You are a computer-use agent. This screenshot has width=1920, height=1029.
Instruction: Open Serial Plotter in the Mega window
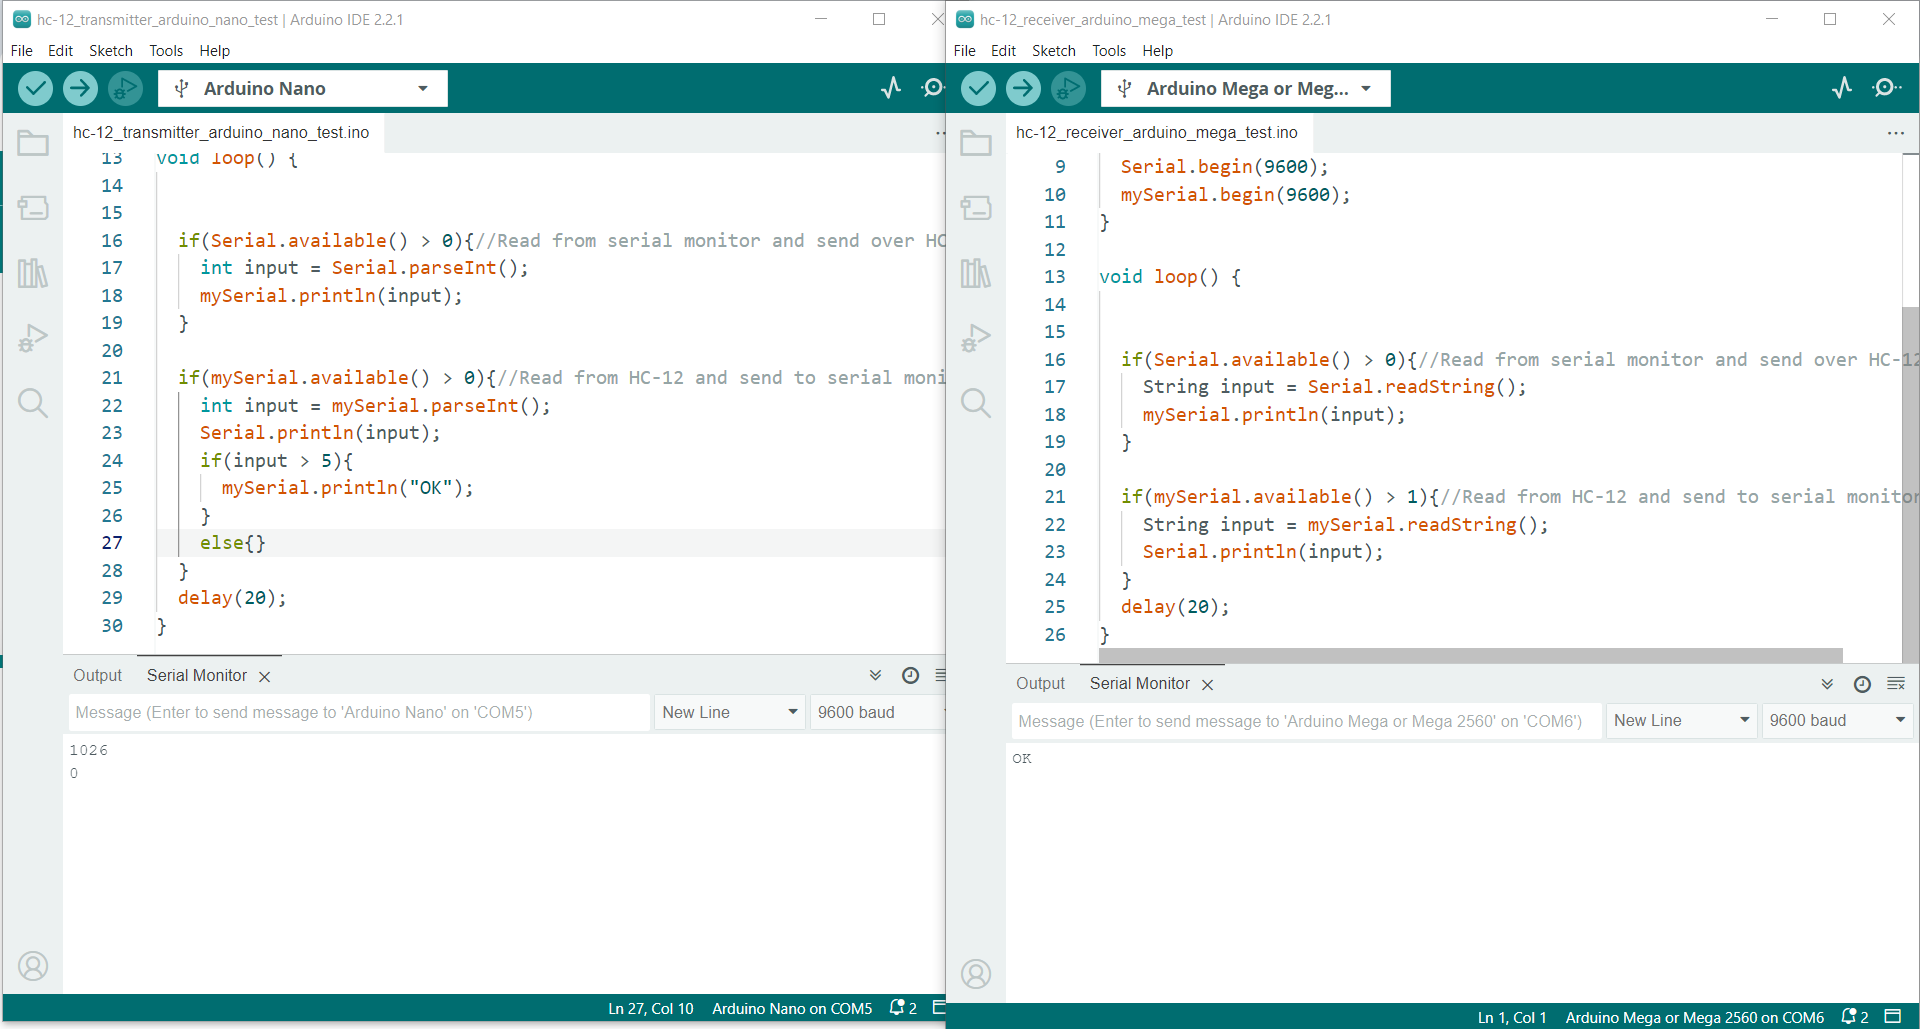click(x=1842, y=89)
